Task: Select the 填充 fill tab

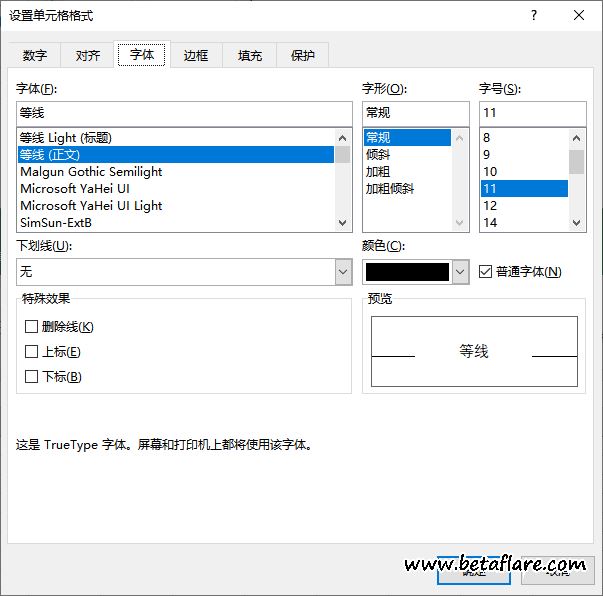Action: tap(250, 56)
